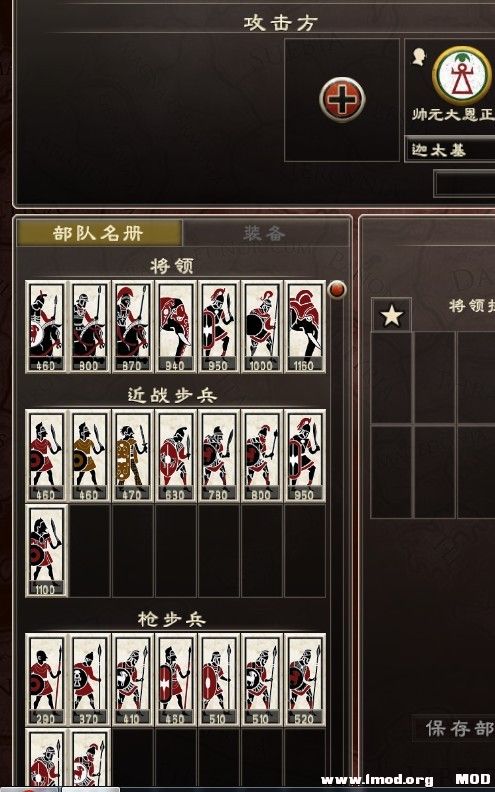This screenshot has height=792, width=495.
Task: Select the melee infantry card costing 780
Action: coord(218,456)
